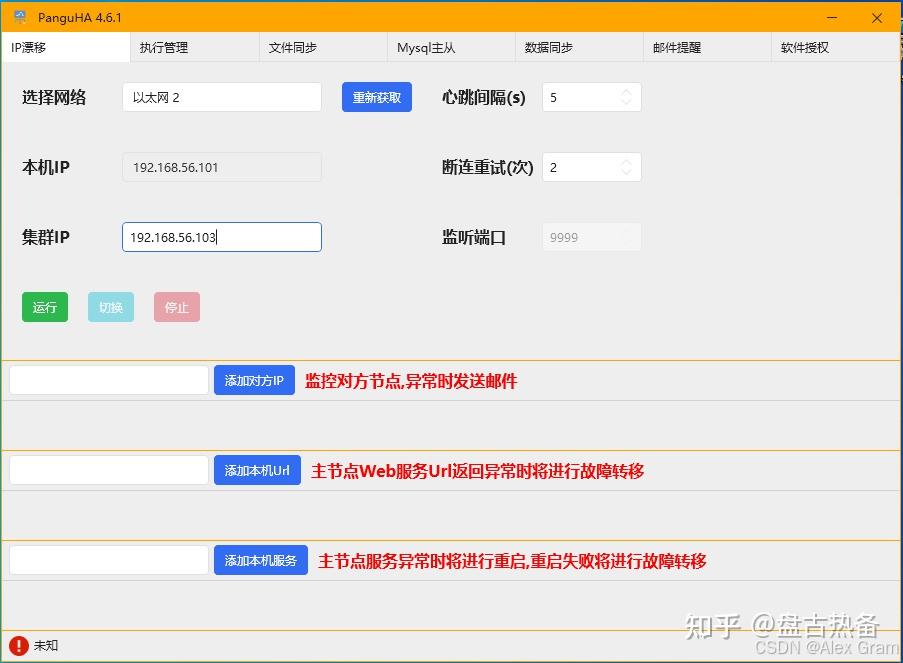Open the 文件同步 tab
Image resolution: width=903 pixels, height=663 pixels.
(293, 47)
